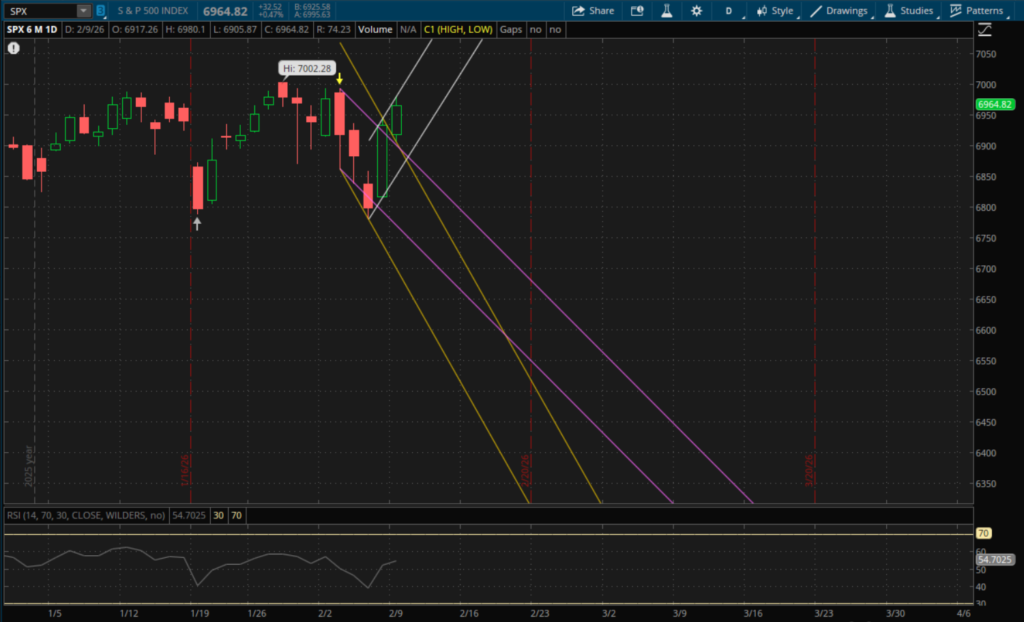The image size is (1024, 622).
Task: Open the Drawings menu
Action: (842, 11)
